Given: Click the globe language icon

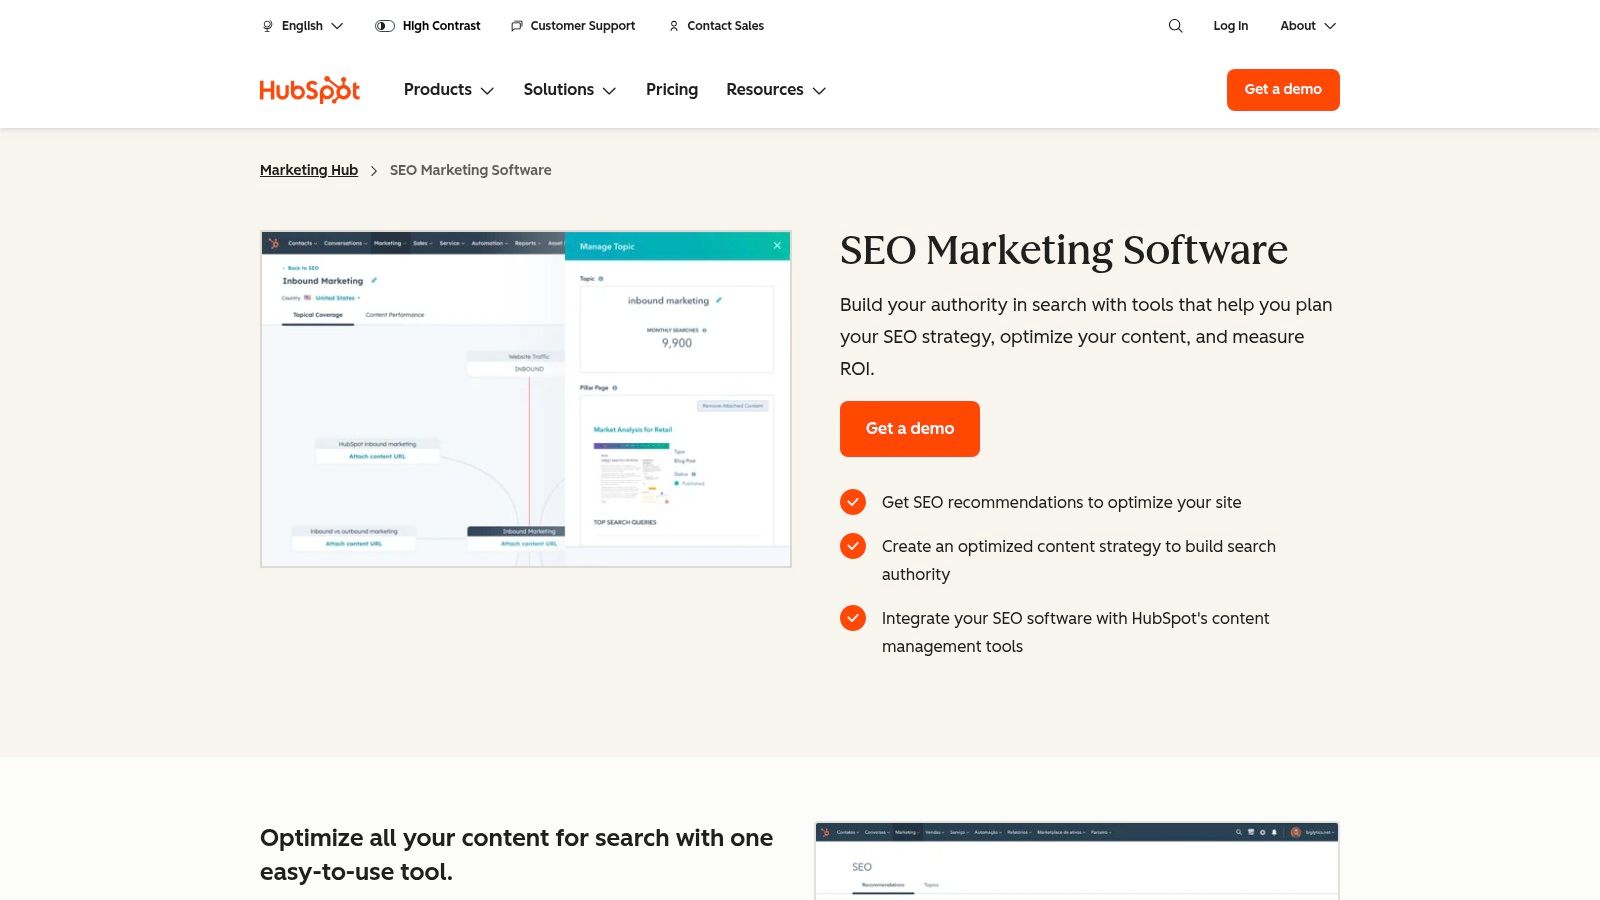Looking at the screenshot, I should [x=267, y=26].
